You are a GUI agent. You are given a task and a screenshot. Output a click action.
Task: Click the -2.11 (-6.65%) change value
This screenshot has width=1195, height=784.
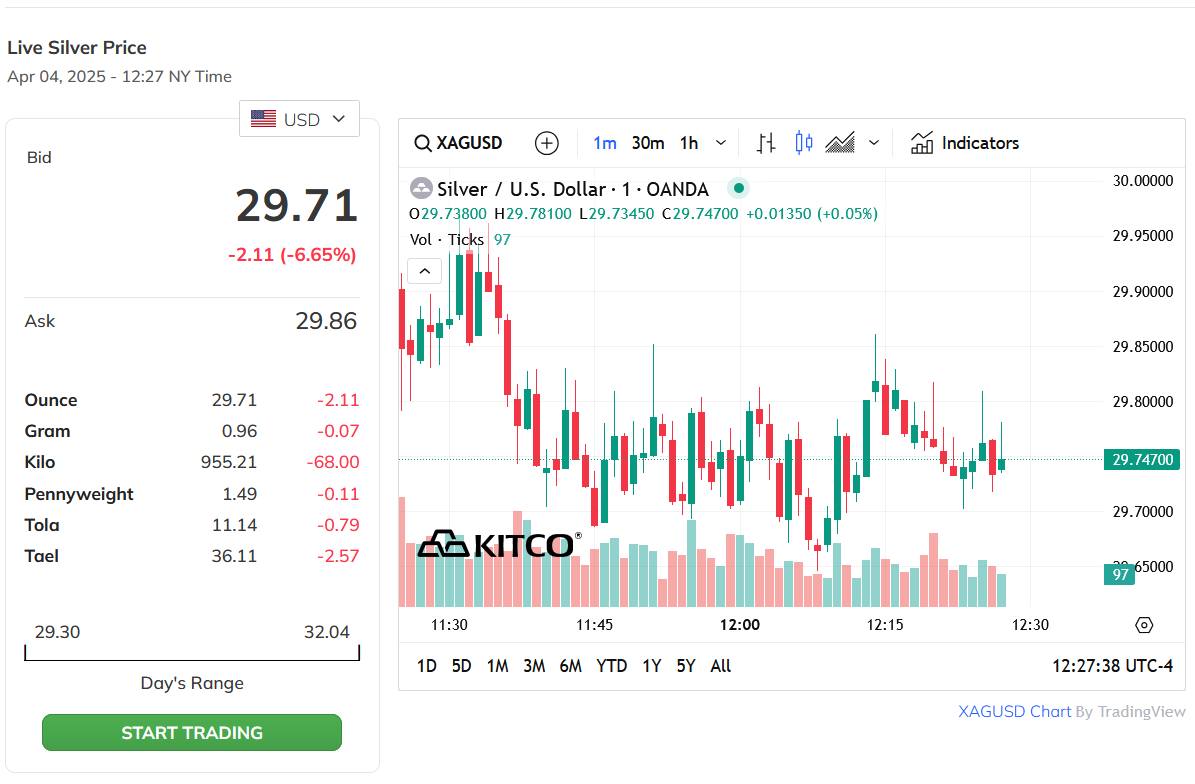pos(292,254)
